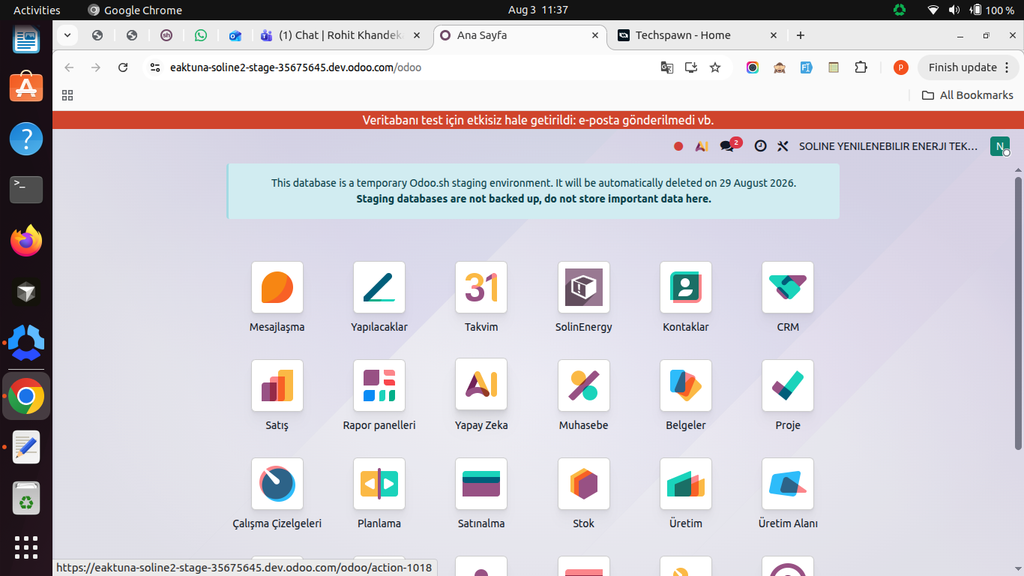The image size is (1024, 576).
Task: Open the debug tools icon
Action: [782, 146]
